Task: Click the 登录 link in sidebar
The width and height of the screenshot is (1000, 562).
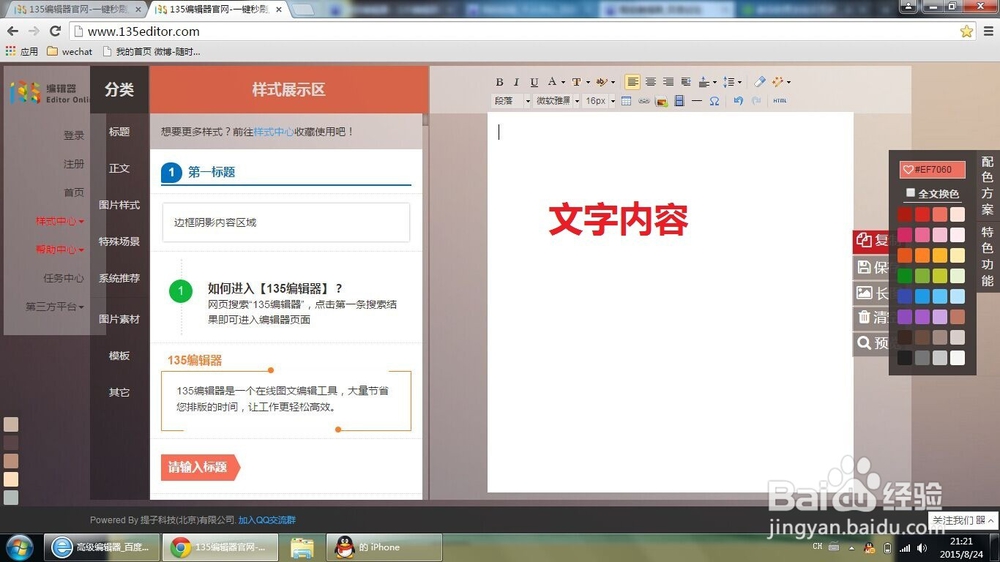Action: (x=74, y=135)
